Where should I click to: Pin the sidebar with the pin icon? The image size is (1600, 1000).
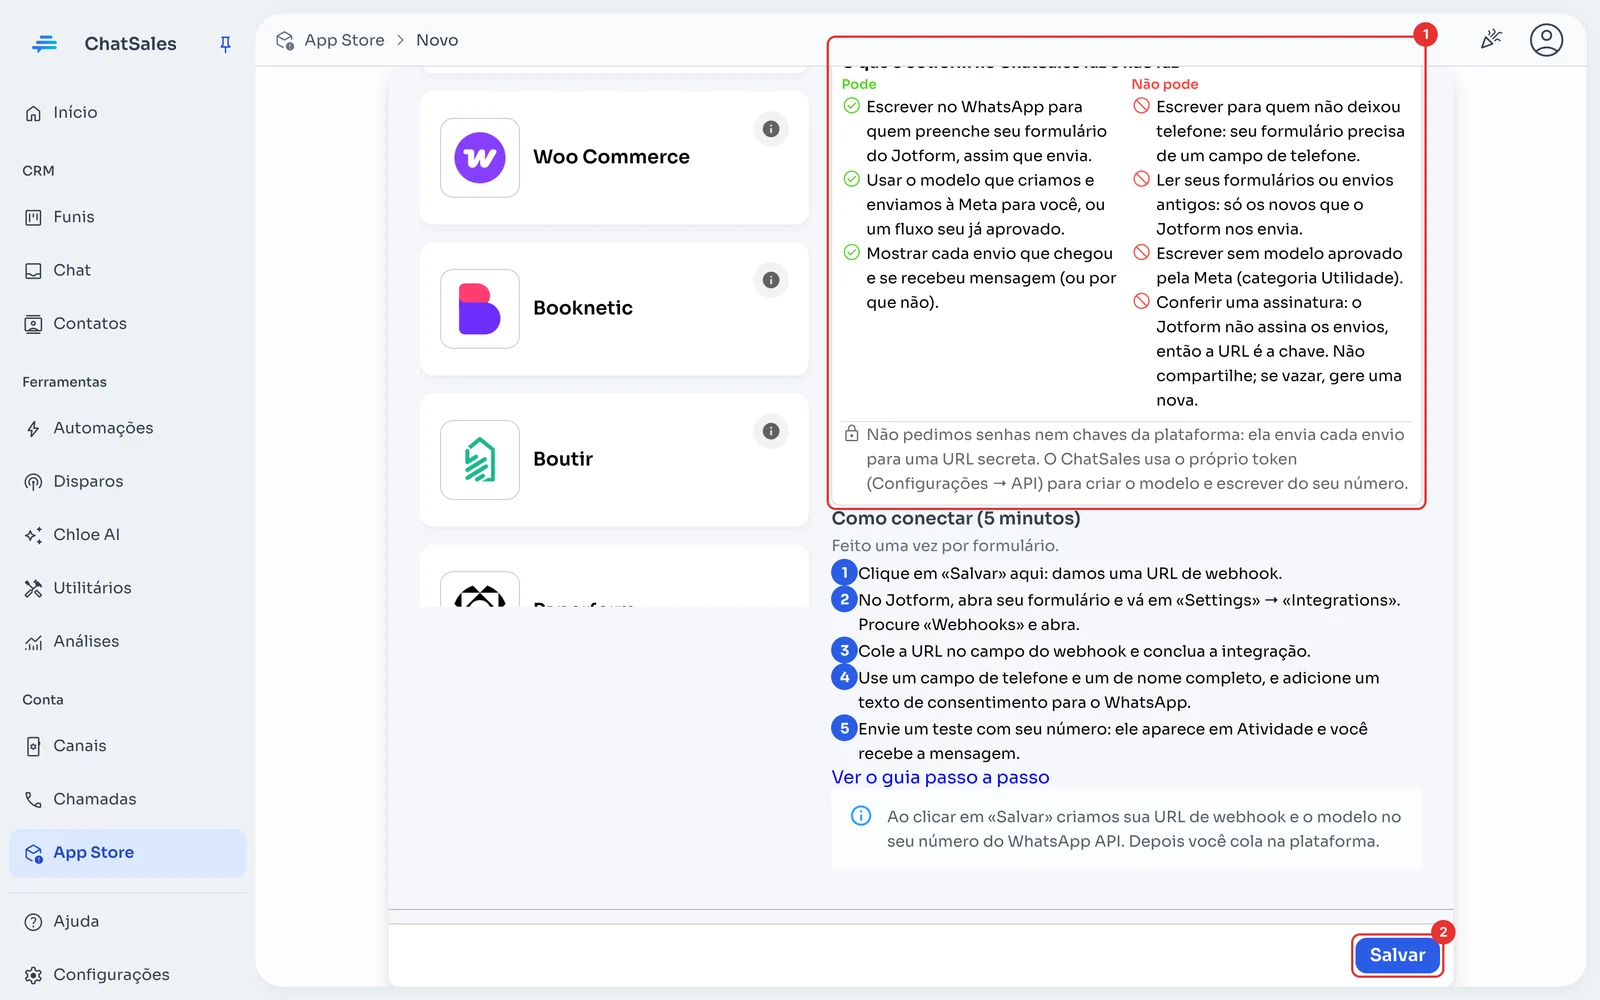[x=225, y=44]
